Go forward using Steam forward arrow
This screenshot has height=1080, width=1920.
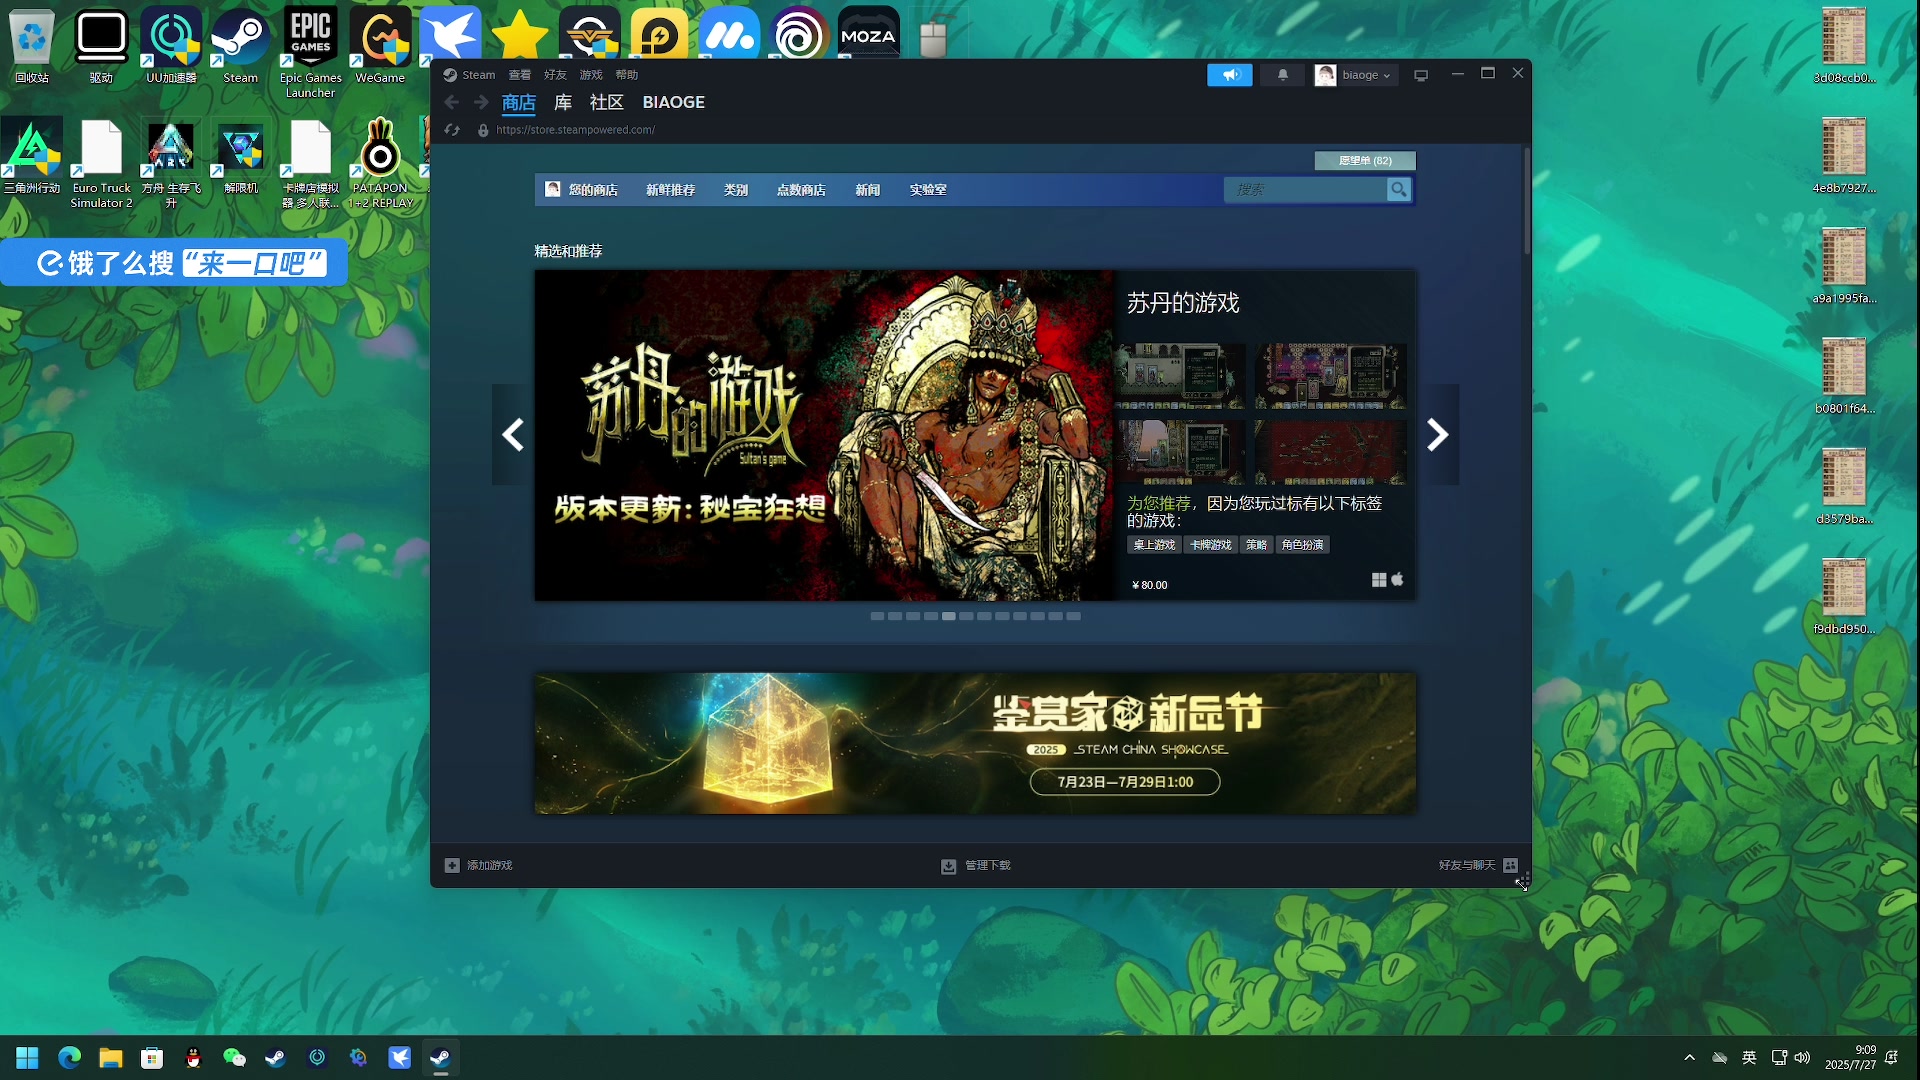click(481, 102)
